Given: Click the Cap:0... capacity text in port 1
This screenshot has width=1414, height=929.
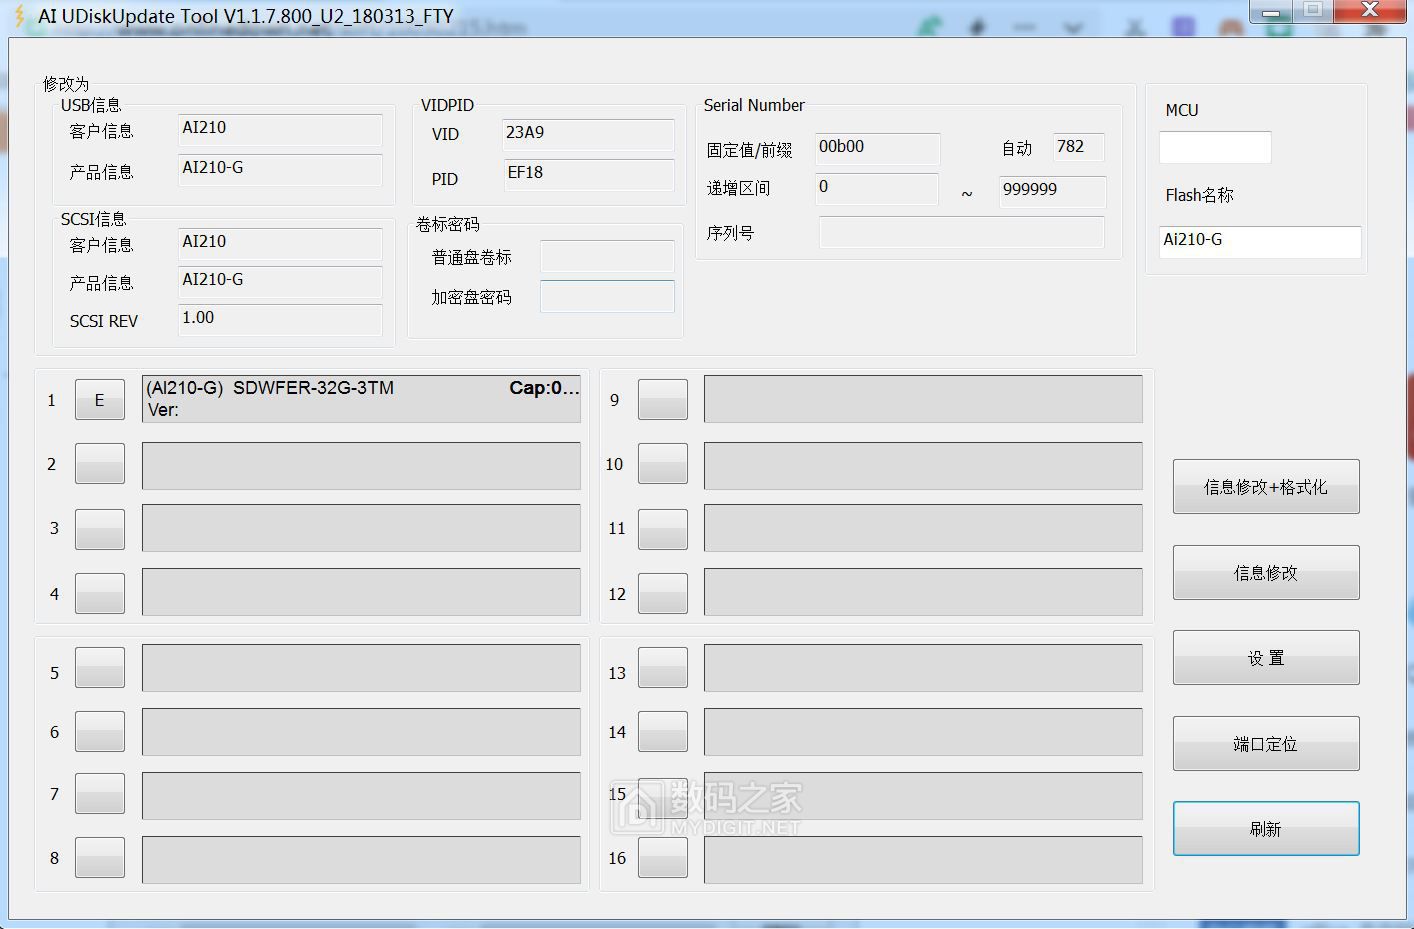Looking at the screenshot, I should (x=544, y=388).
